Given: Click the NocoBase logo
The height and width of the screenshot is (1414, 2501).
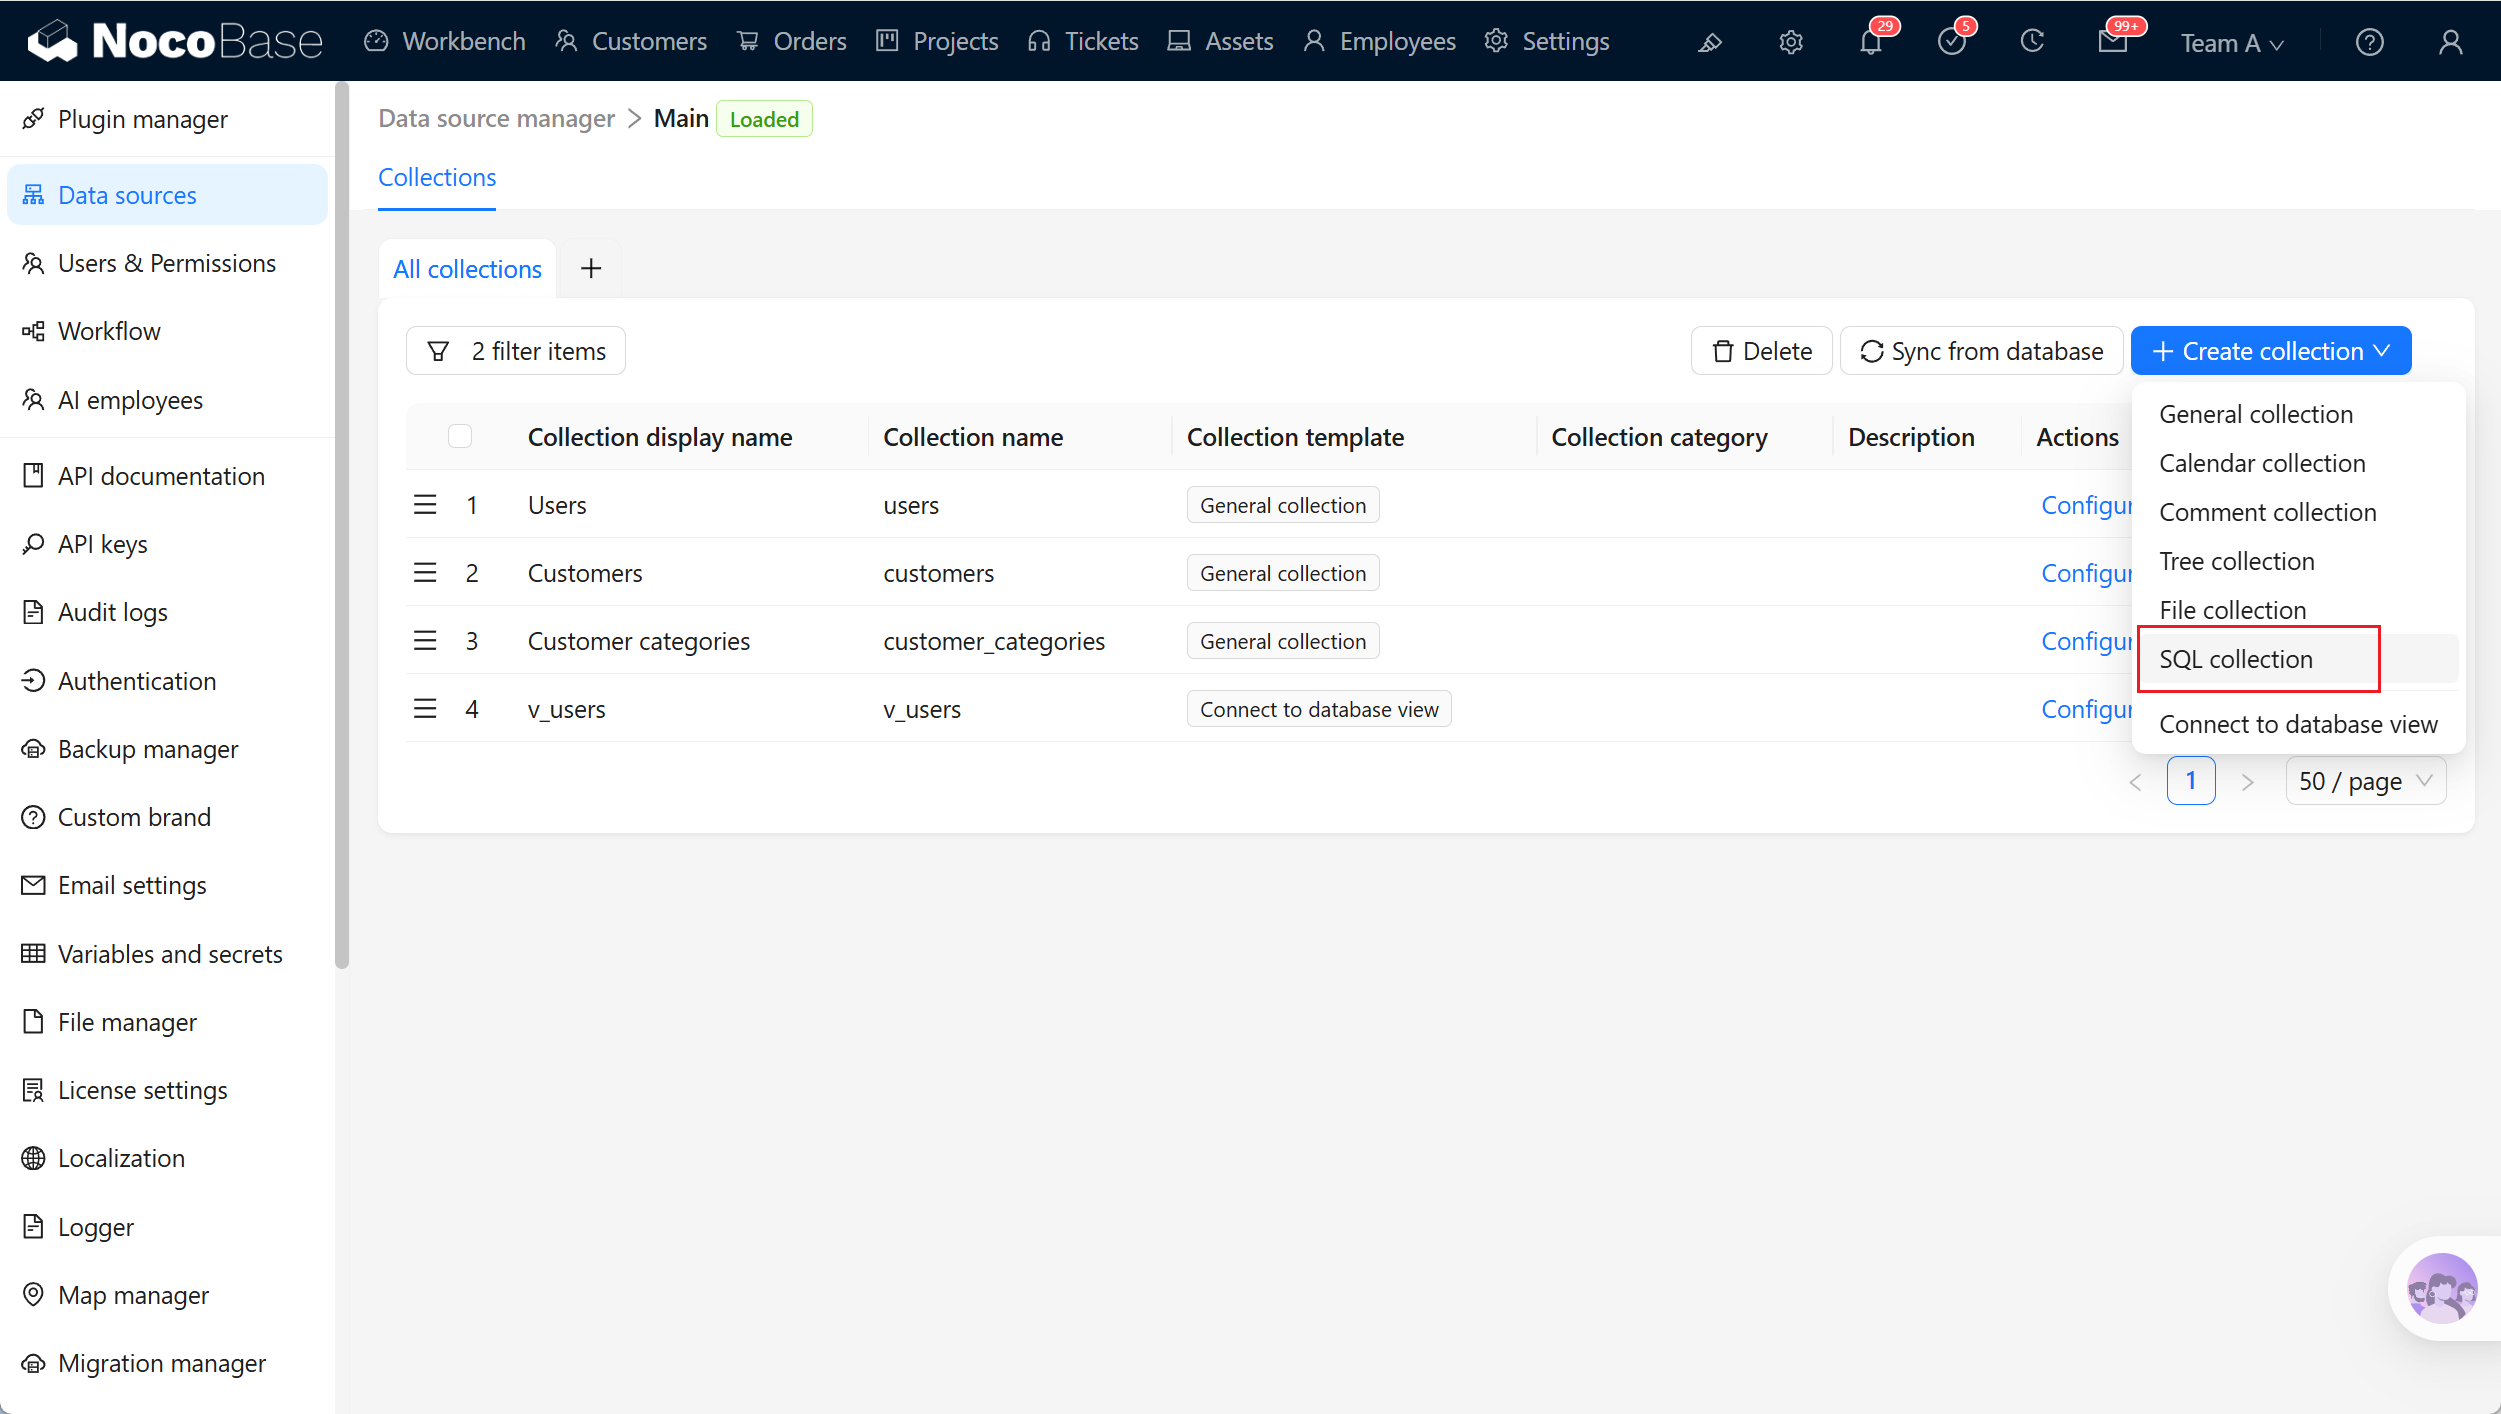Looking at the screenshot, I should tap(176, 41).
